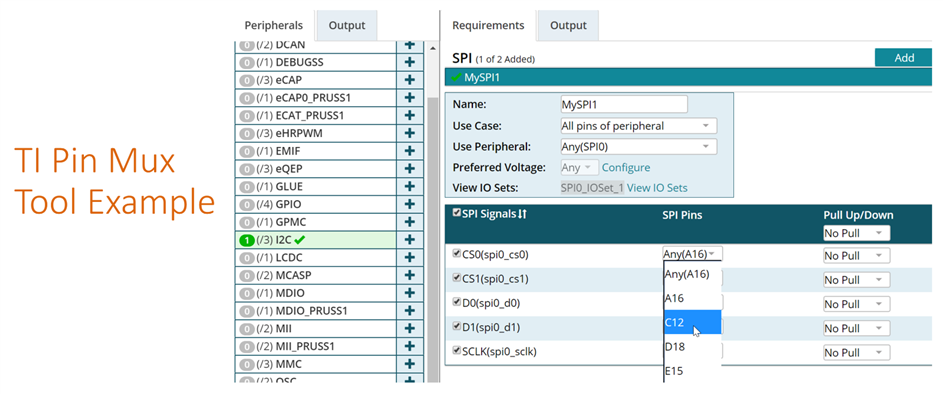Add an eQEP peripheral via plus icon

click(x=410, y=168)
